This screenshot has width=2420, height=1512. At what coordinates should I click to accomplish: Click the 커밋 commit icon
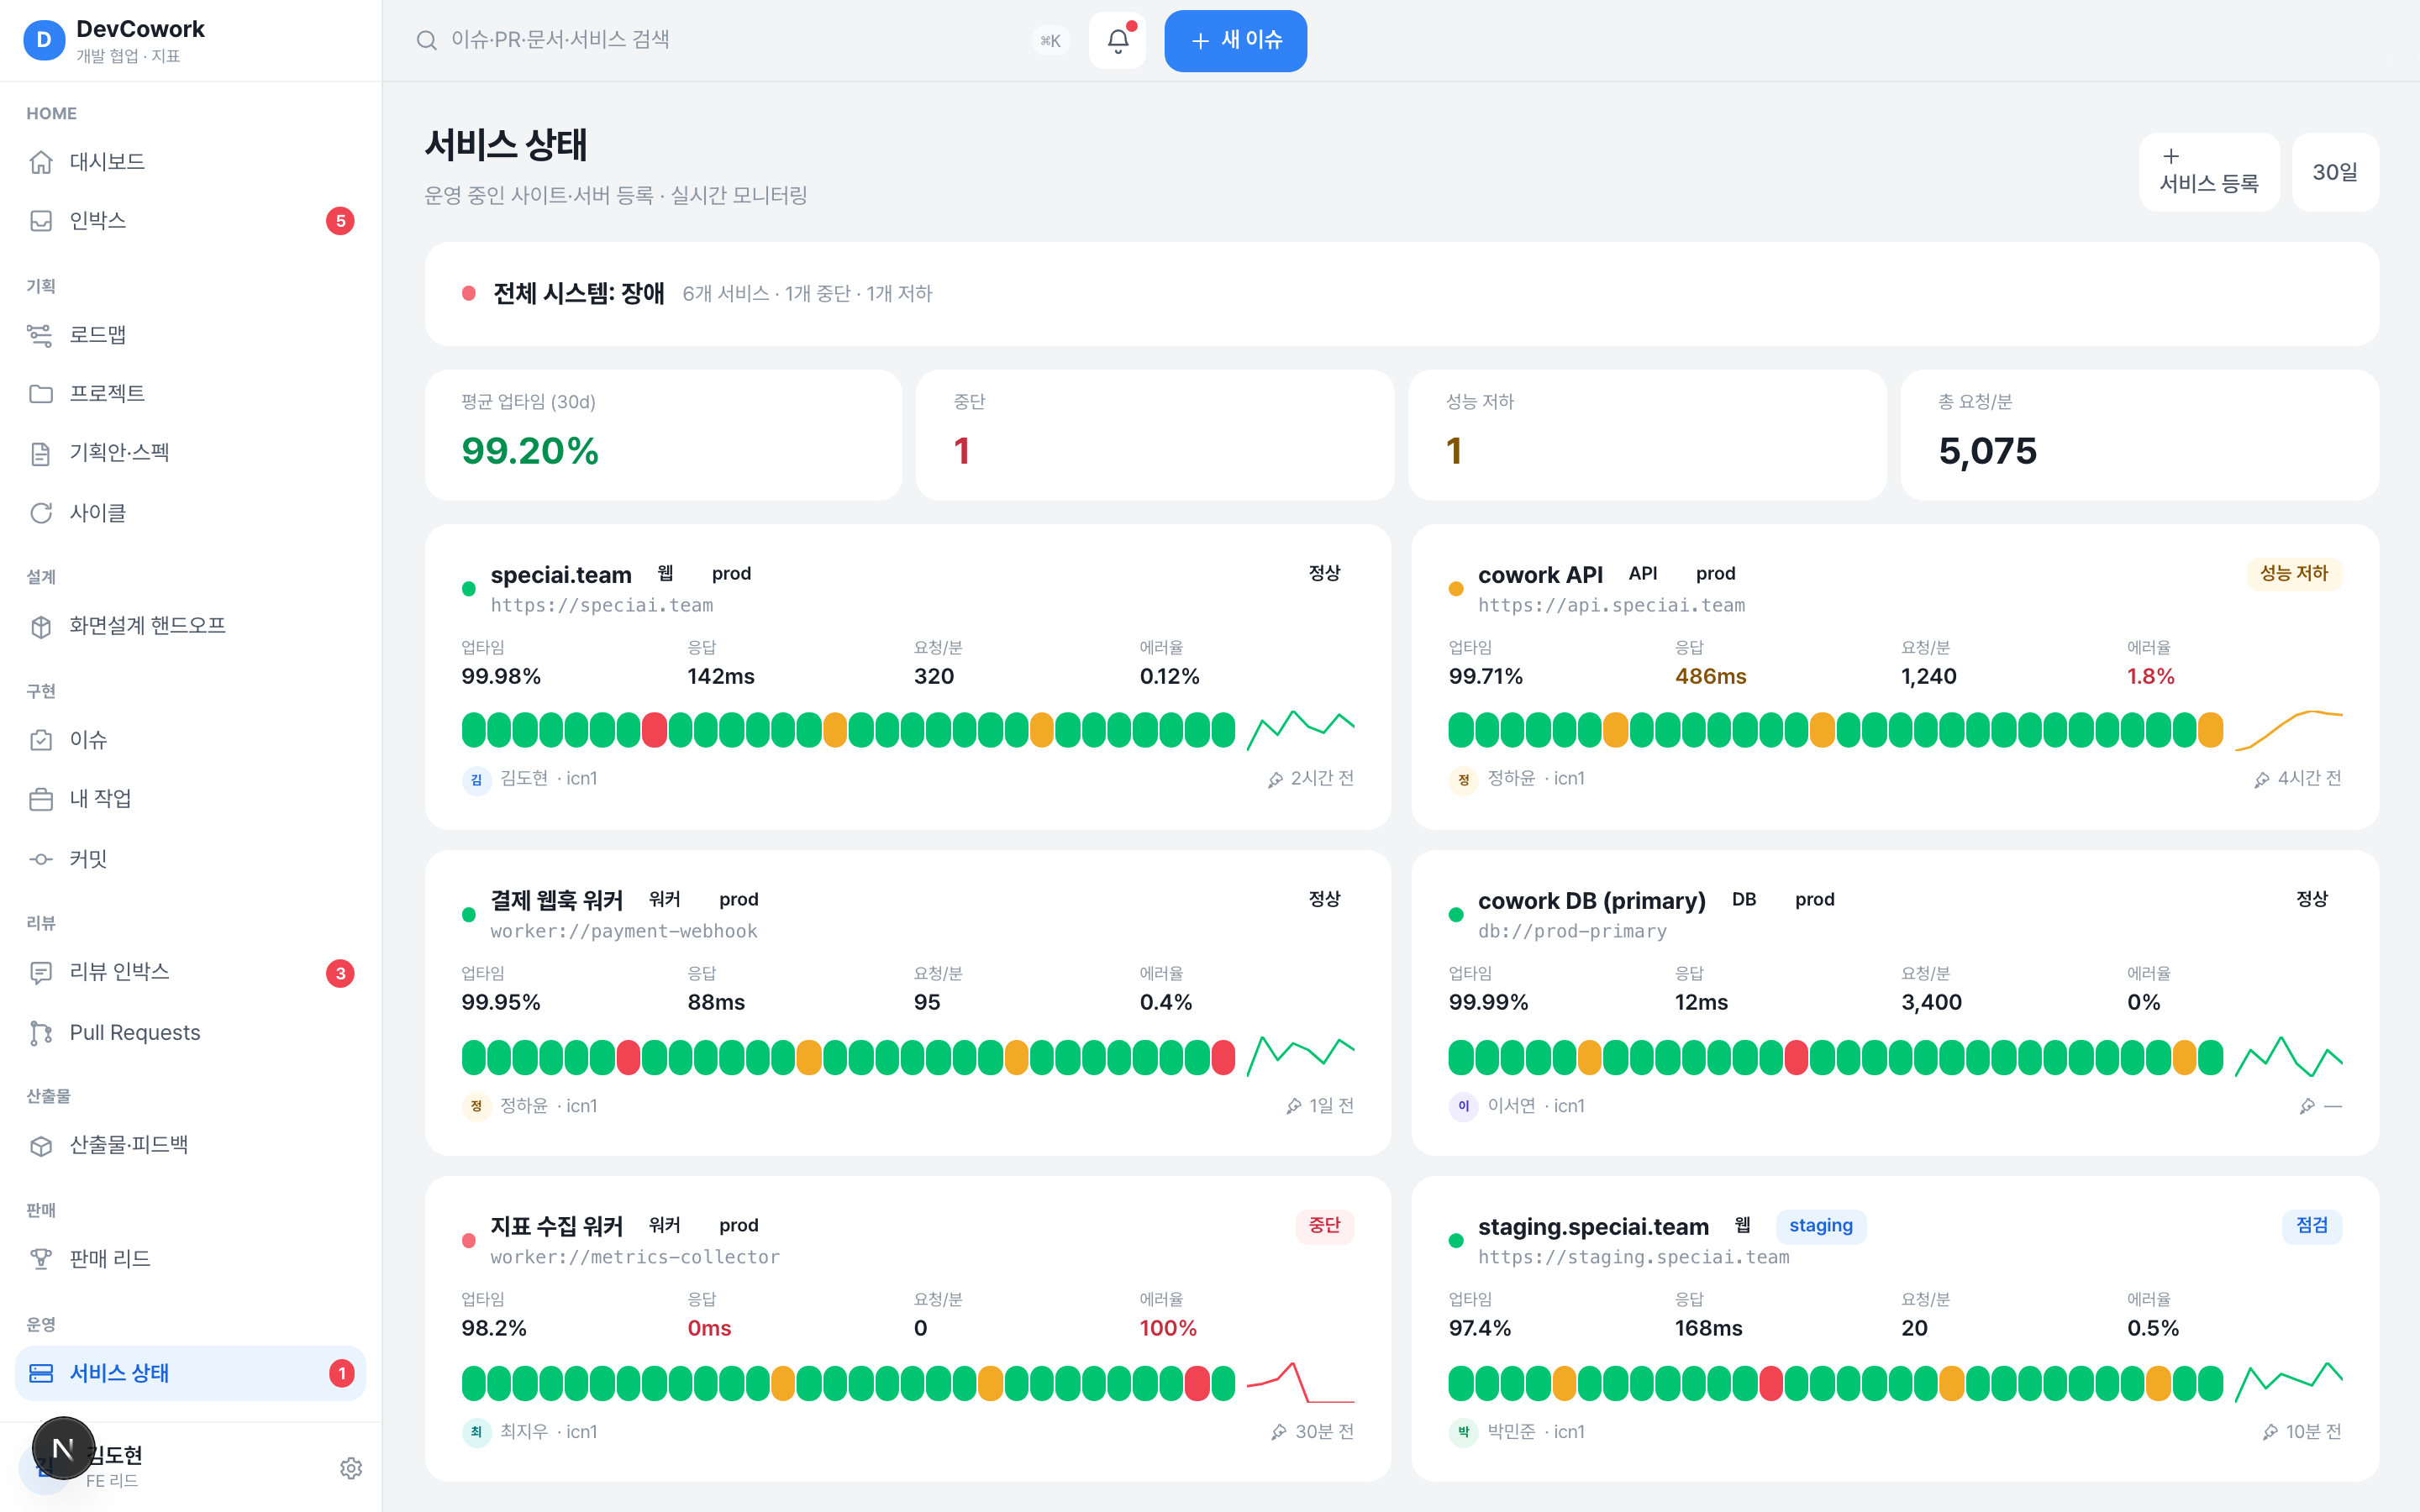coord(41,859)
